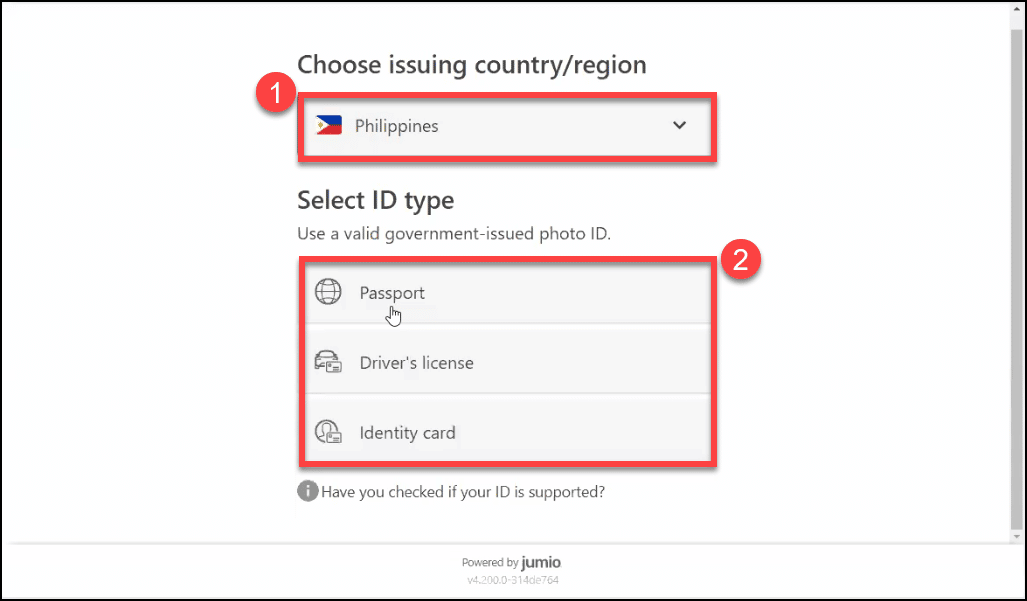This screenshot has height=601, width=1027.
Task: Expand the country list with chevron arrow
Action: click(680, 126)
